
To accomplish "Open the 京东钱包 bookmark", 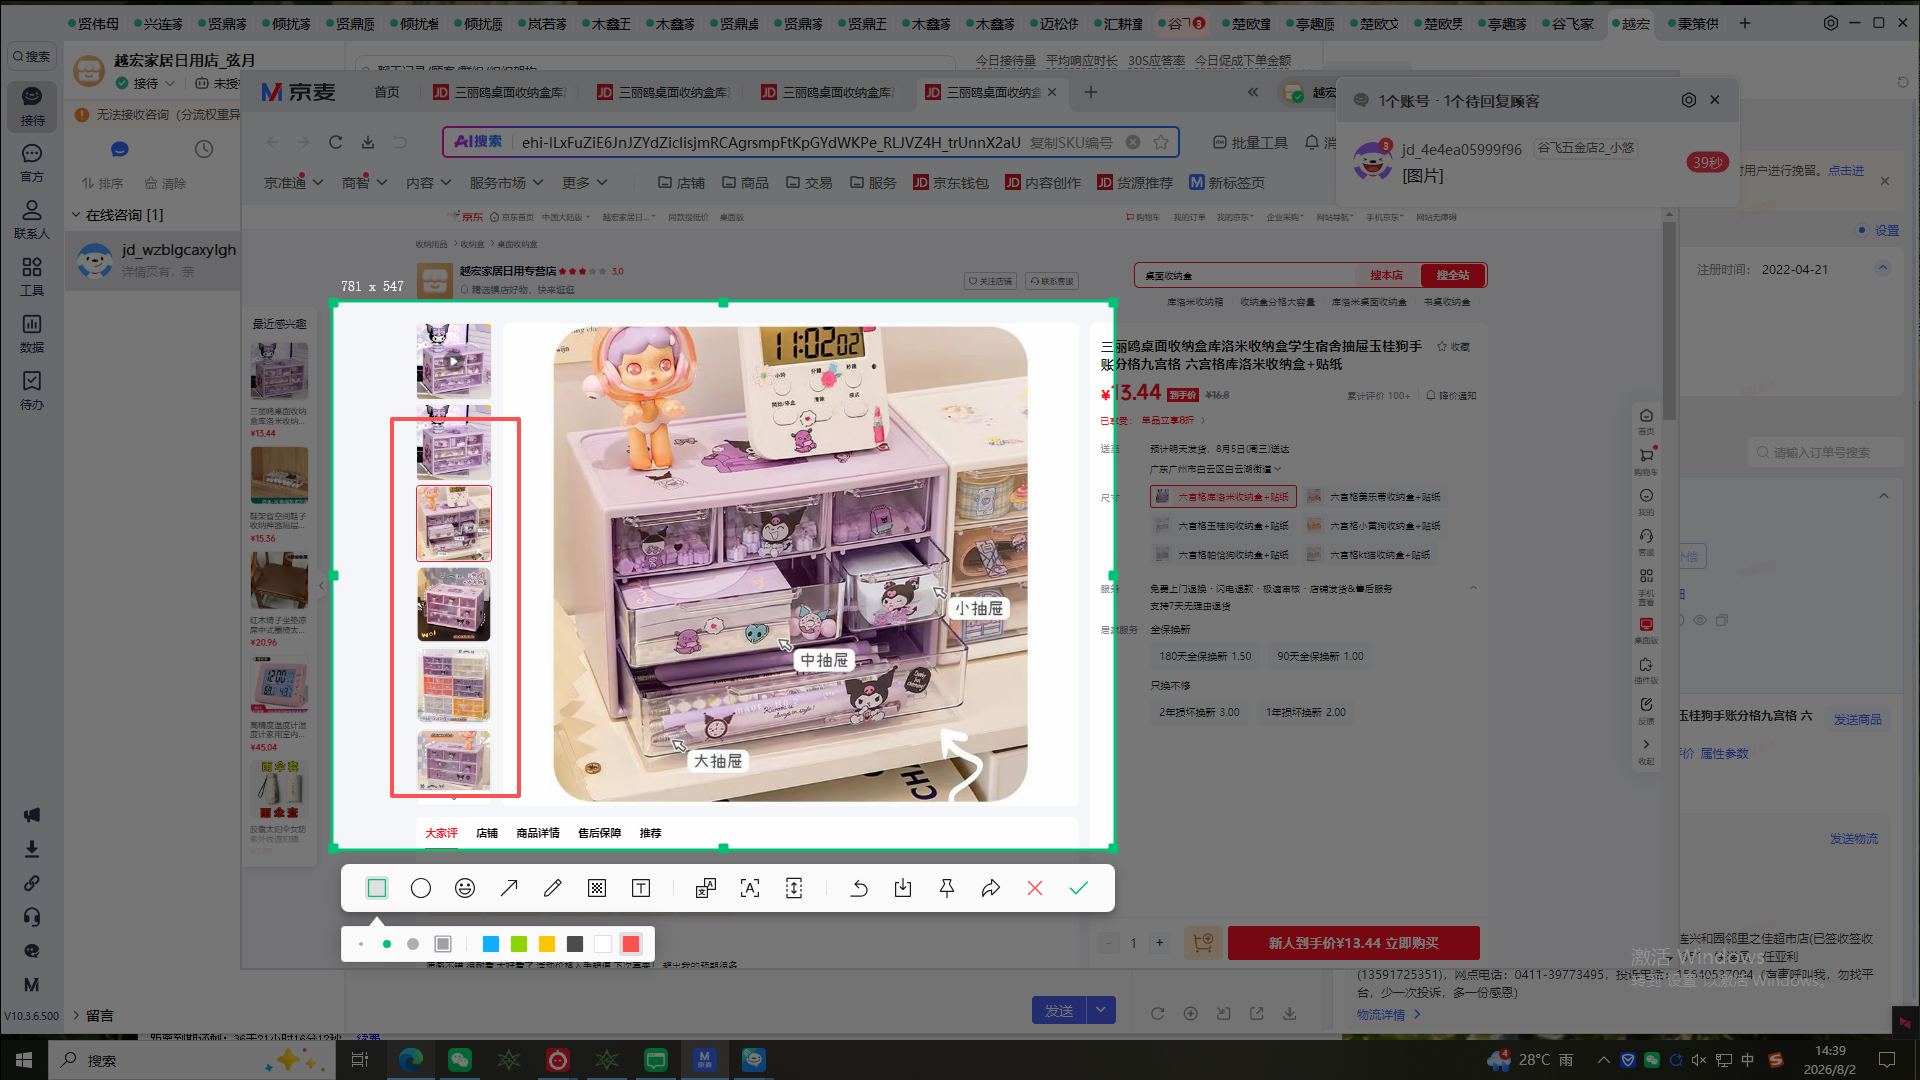I will pyautogui.click(x=951, y=183).
